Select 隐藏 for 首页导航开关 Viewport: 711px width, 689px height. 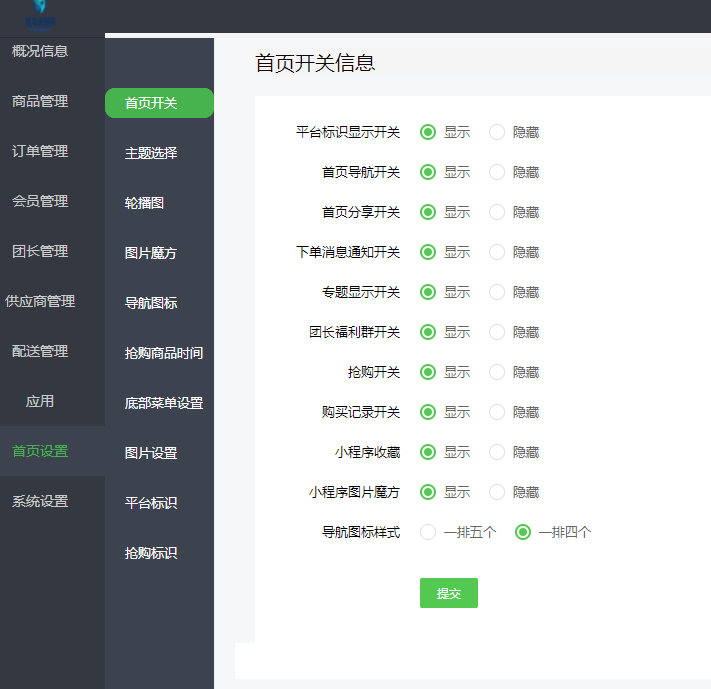(x=497, y=172)
